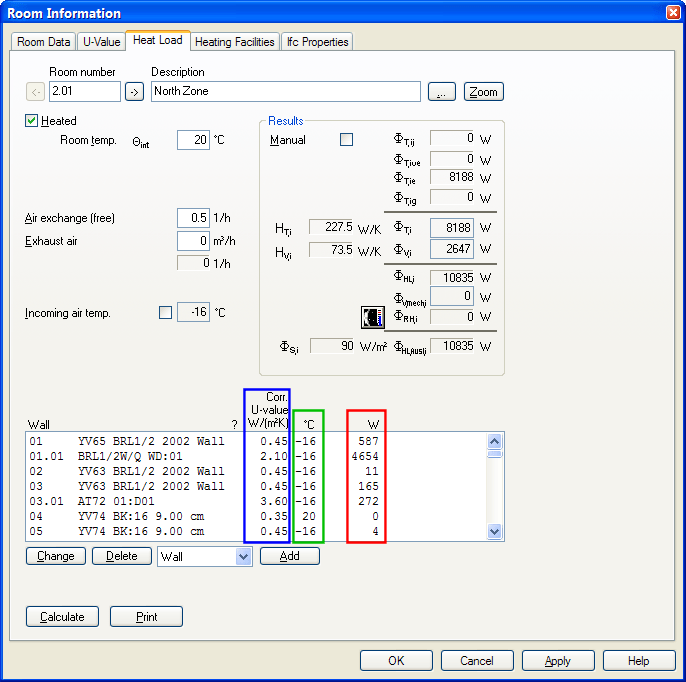Click wall list scroll down arrow

(x=494, y=532)
